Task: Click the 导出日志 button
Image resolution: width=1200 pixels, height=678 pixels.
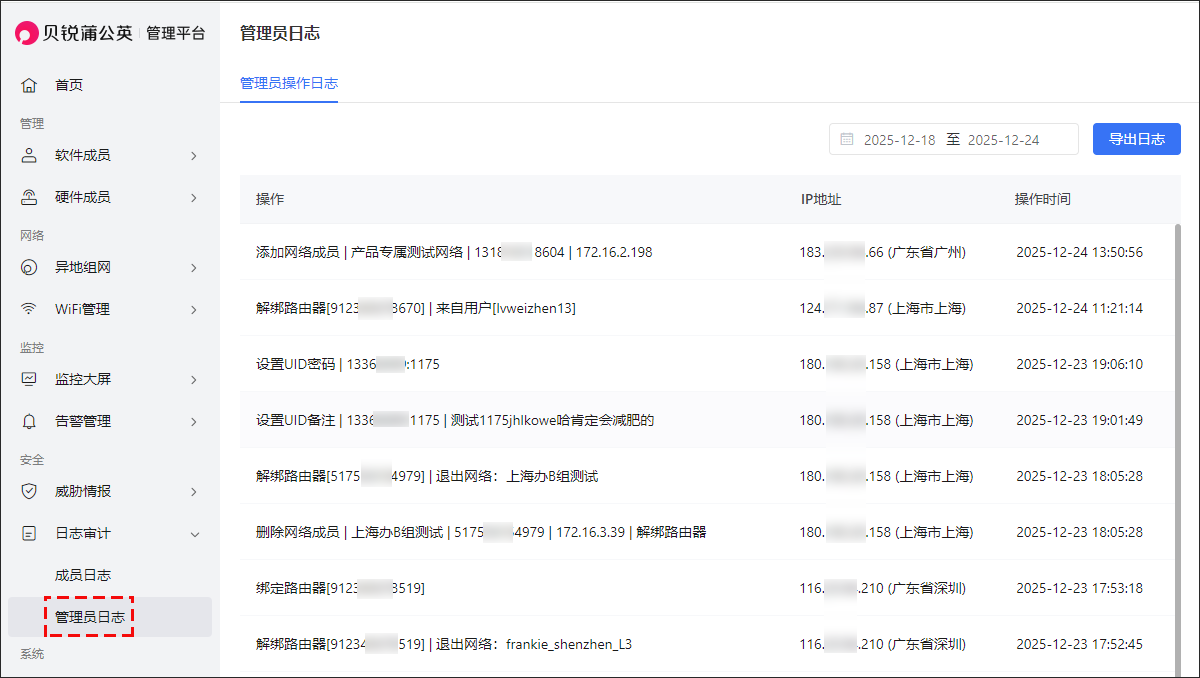Action: pos(1136,139)
